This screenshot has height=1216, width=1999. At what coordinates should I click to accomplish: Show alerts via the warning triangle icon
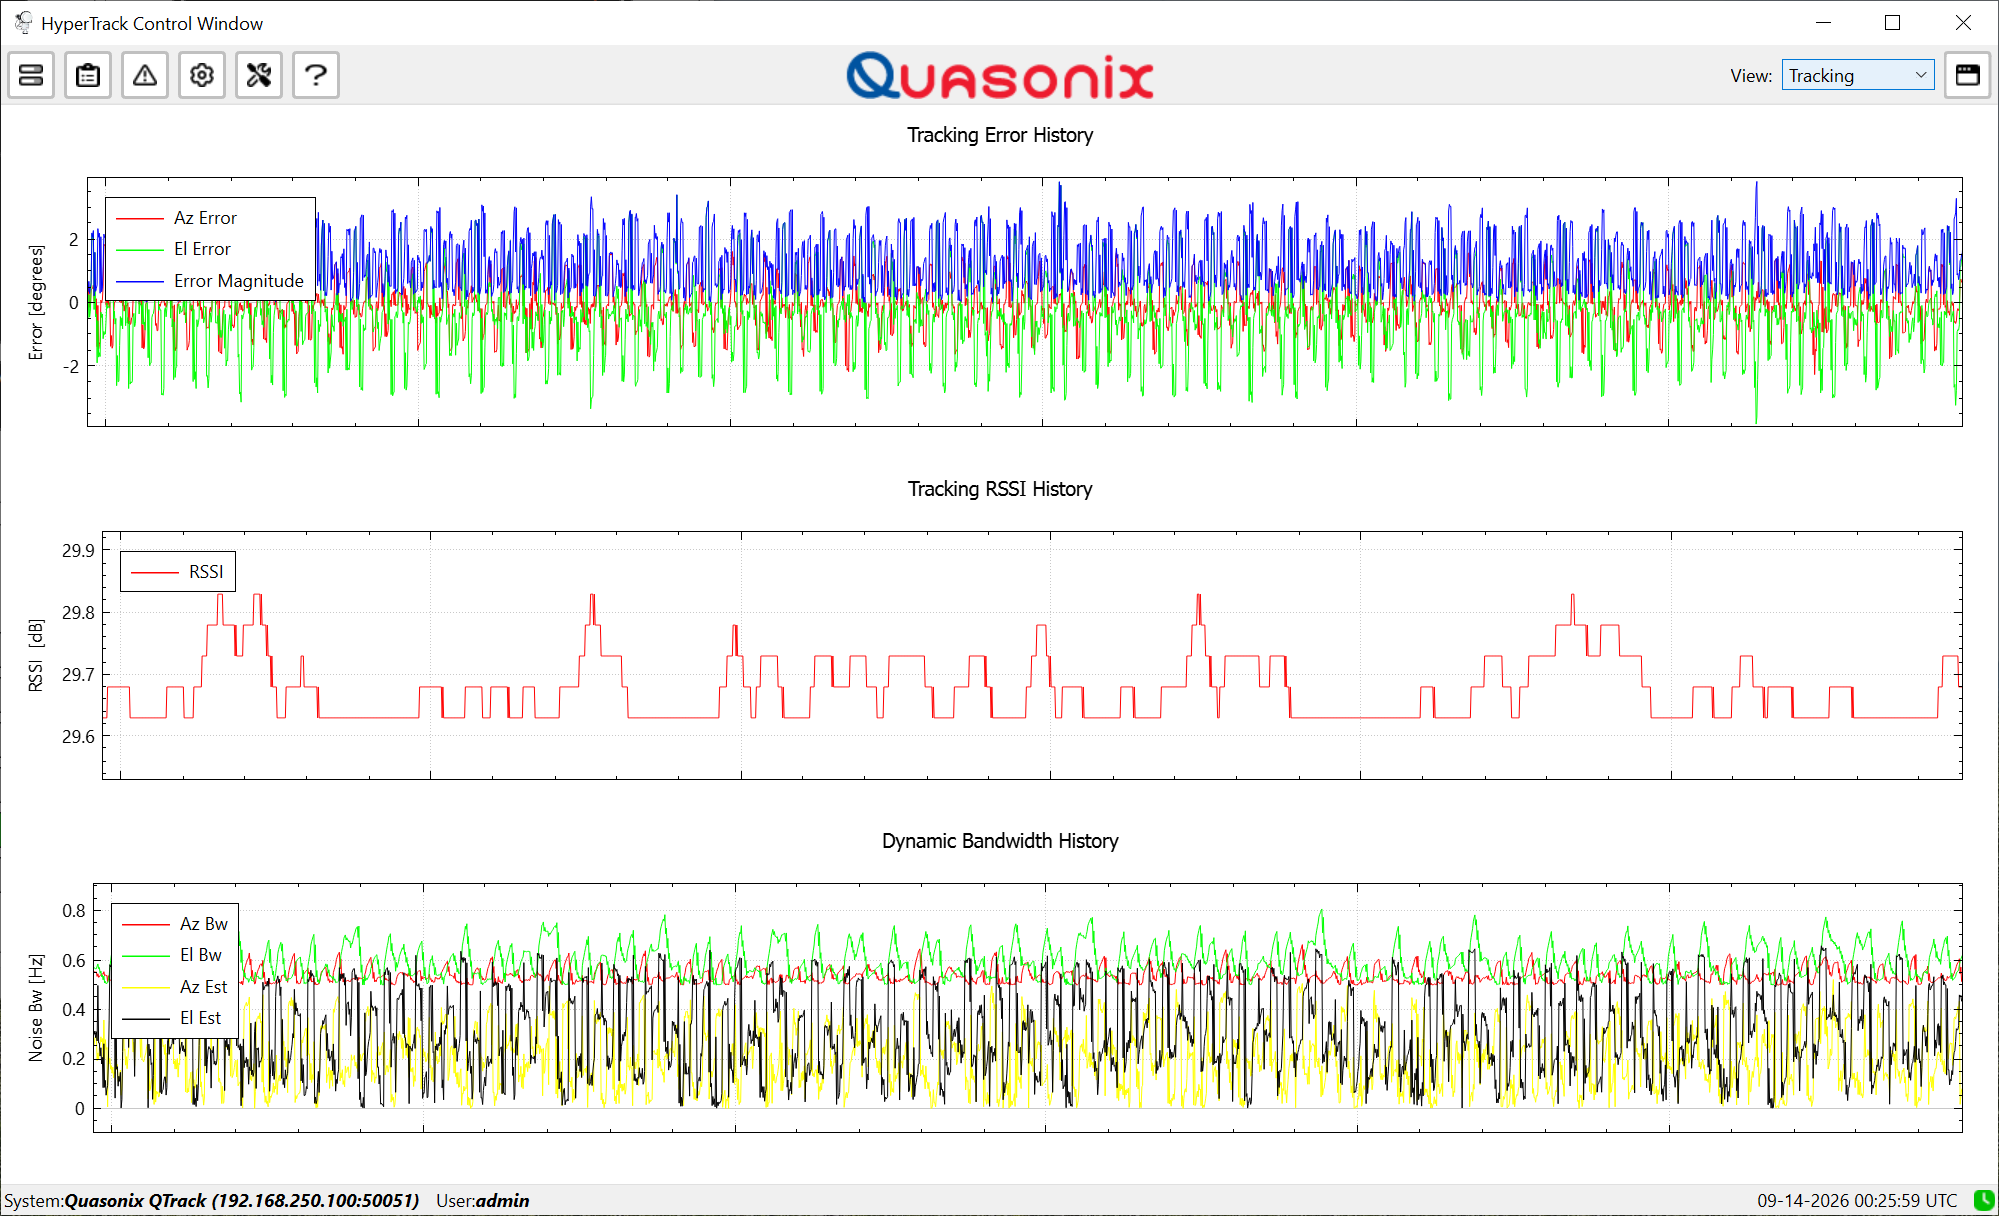(x=145, y=75)
